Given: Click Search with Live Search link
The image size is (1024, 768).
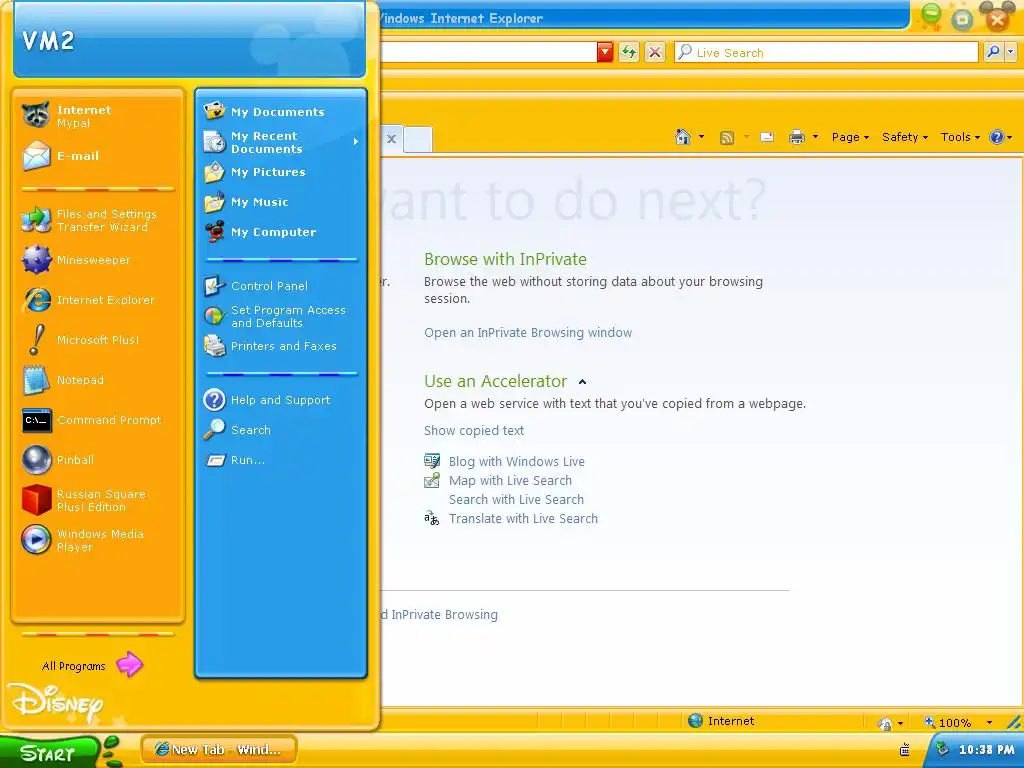Looking at the screenshot, I should pyautogui.click(x=516, y=500).
